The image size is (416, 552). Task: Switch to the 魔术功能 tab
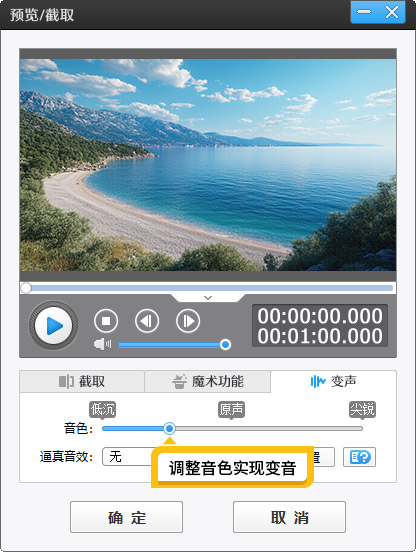pos(208,381)
